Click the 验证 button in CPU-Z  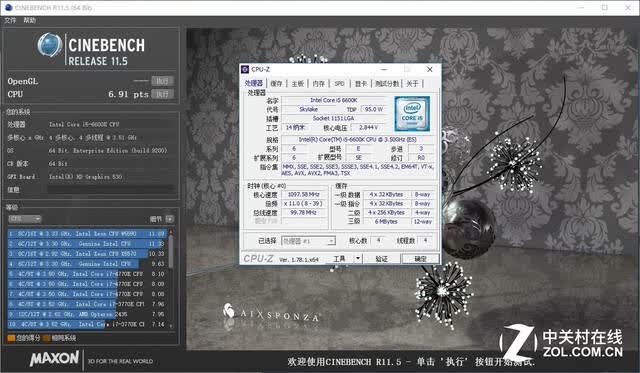(x=381, y=259)
